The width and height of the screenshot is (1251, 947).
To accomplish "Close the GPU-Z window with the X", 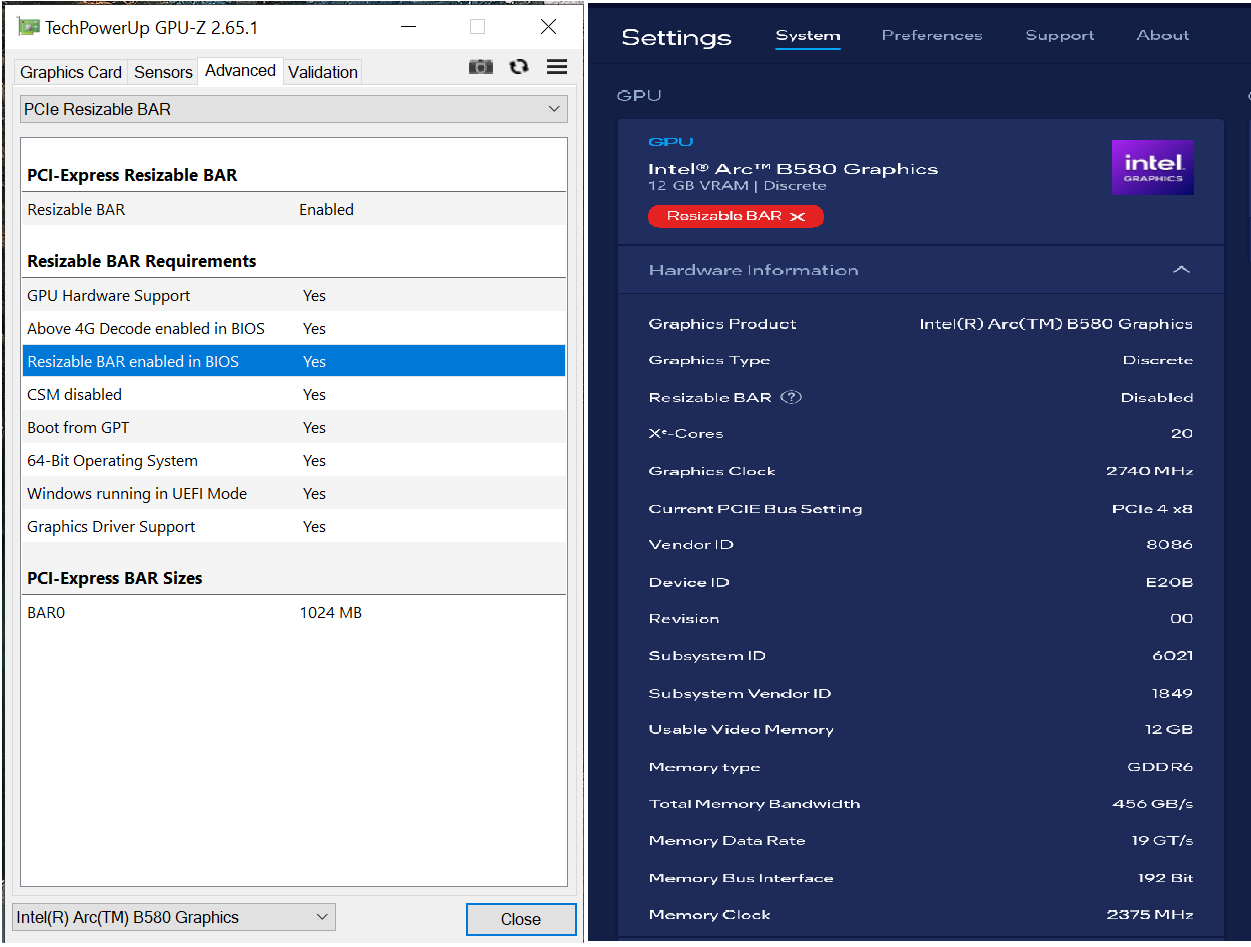I will (548, 27).
